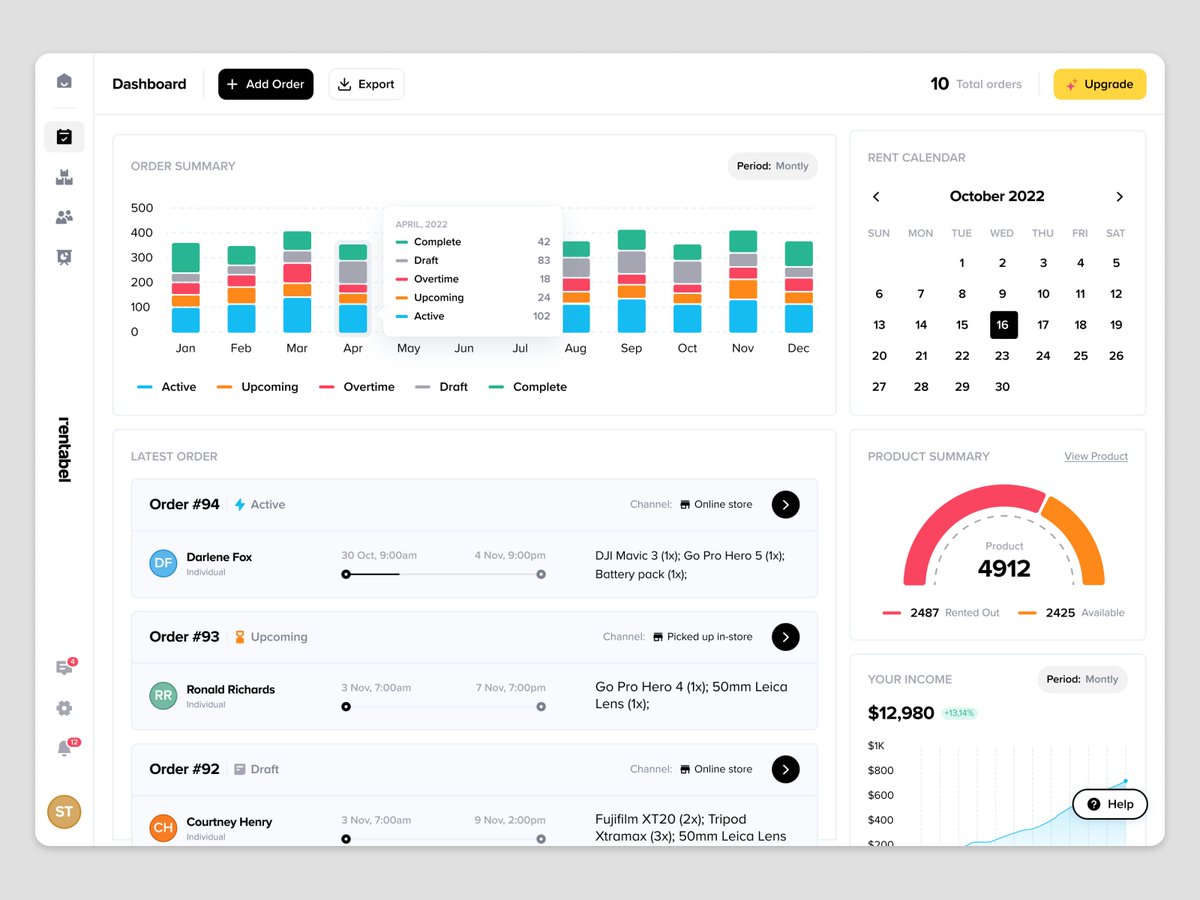The height and width of the screenshot is (900, 1200).
Task: Open Order #94 details arrow
Action: pos(785,505)
